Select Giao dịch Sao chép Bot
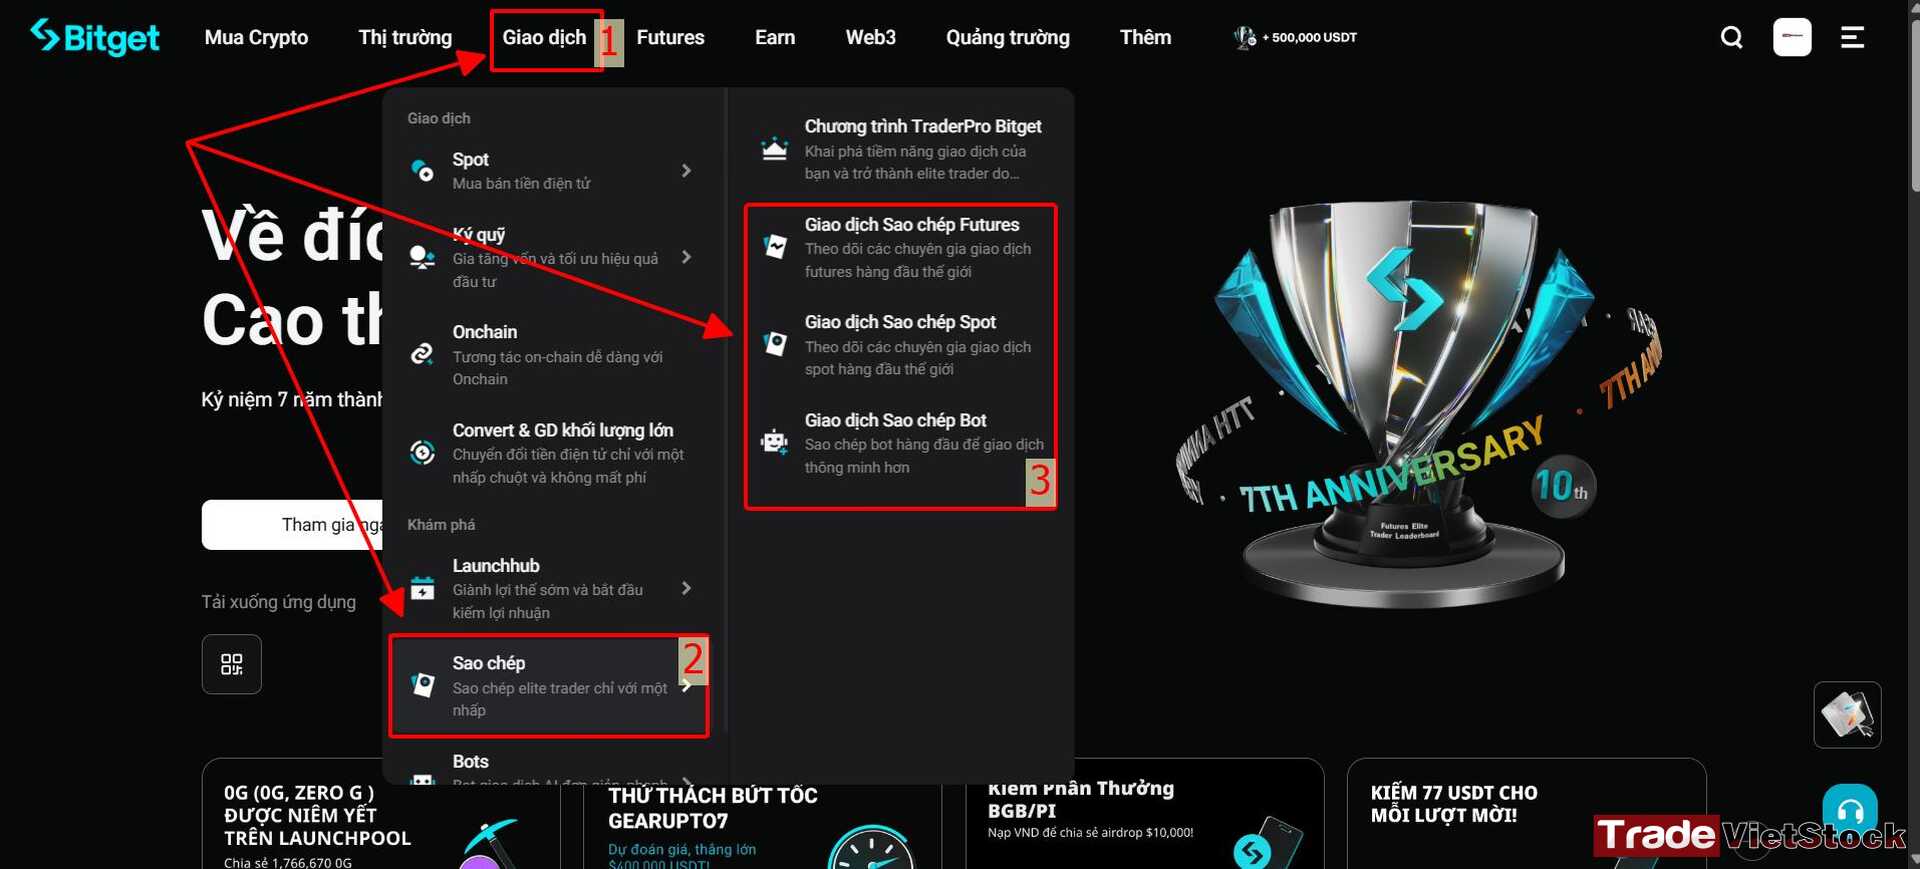Image resolution: width=1920 pixels, height=869 pixels. 901,443
